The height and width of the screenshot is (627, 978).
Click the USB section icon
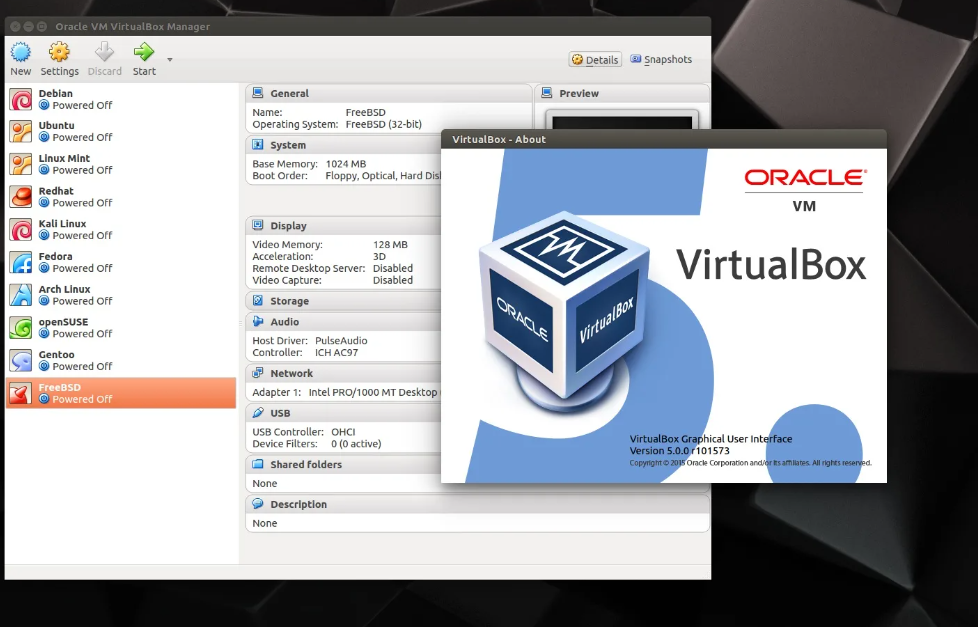(x=258, y=412)
